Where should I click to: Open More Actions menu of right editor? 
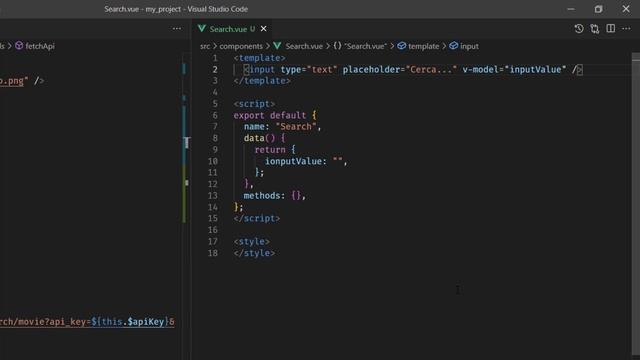pos(626,29)
